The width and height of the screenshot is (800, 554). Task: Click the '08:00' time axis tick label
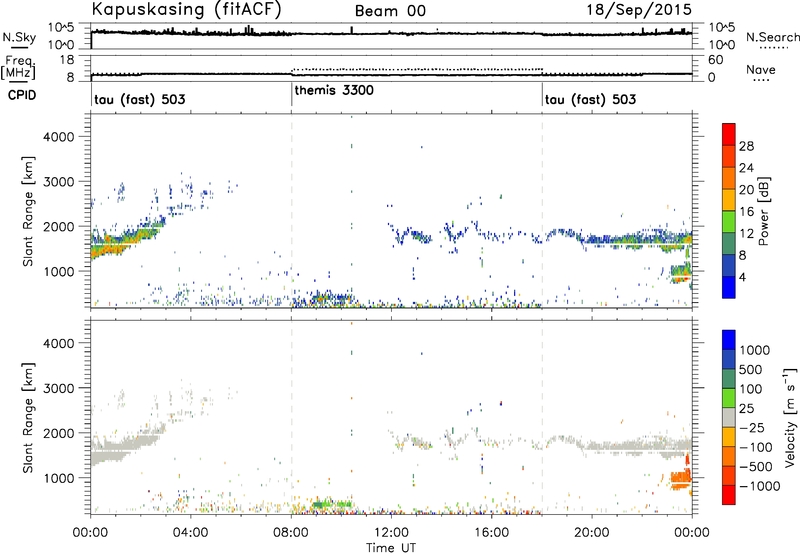(x=291, y=533)
